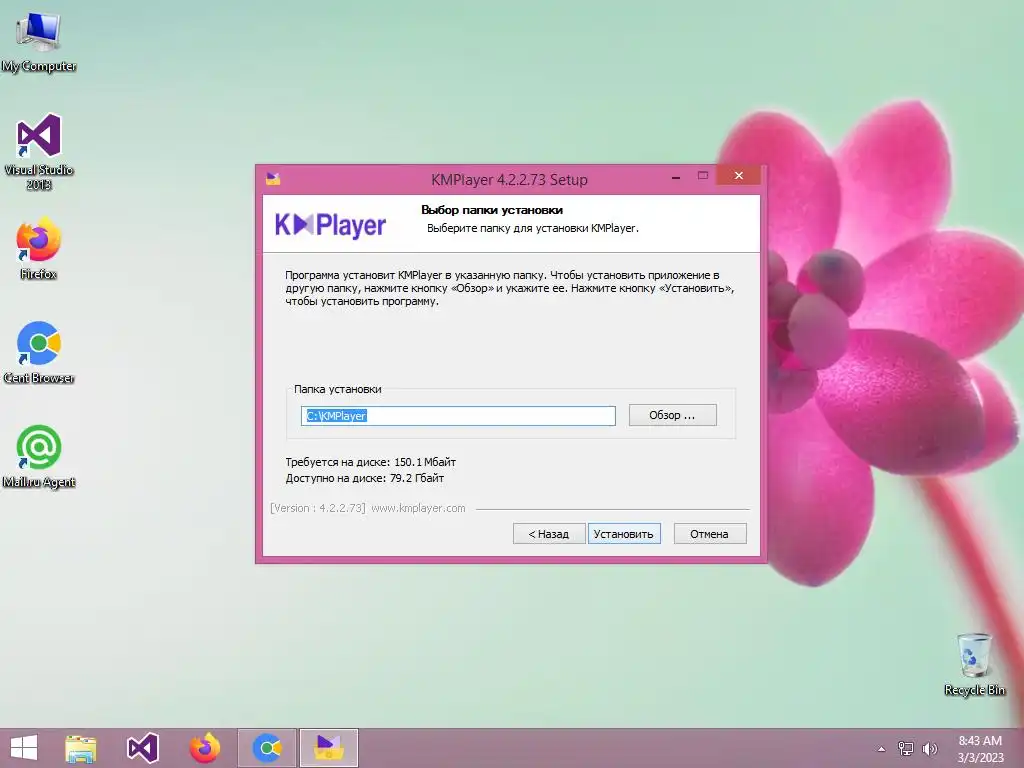Open the Visual Studio 2013 desktop shortcut

click(x=39, y=152)
